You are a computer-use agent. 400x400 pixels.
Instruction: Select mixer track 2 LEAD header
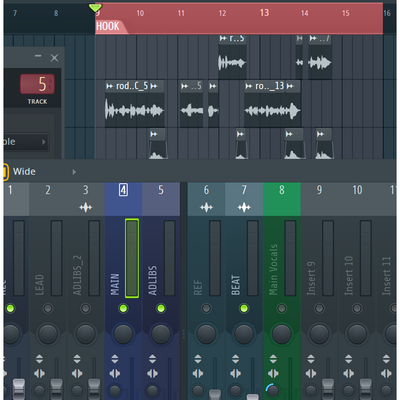pos(48,199)
